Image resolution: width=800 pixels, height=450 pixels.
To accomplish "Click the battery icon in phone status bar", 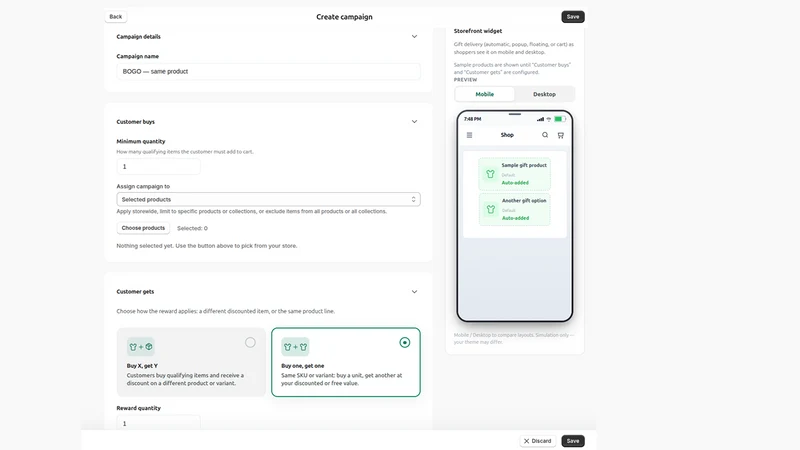I will click(560, 119).
